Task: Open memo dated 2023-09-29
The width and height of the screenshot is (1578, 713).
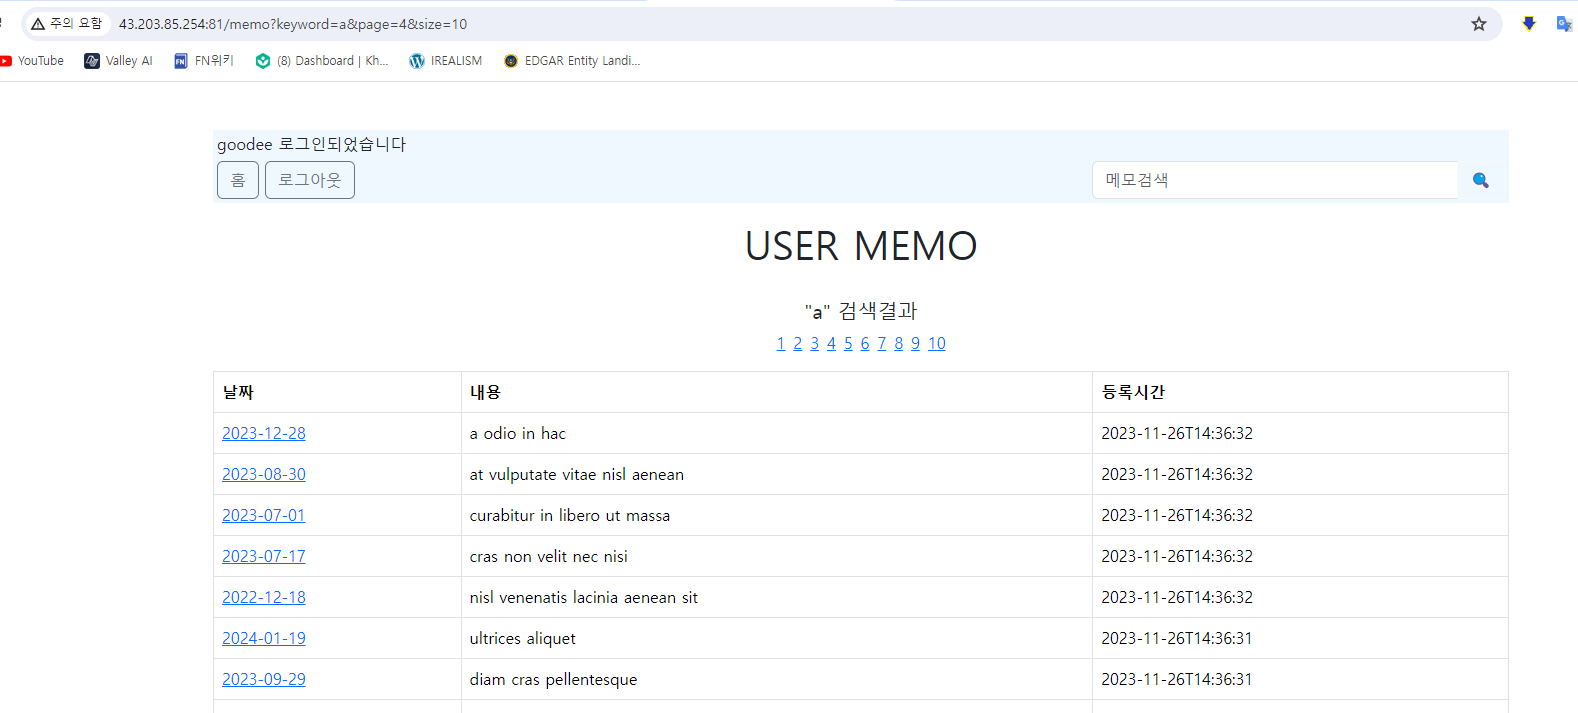Action: 264,679
